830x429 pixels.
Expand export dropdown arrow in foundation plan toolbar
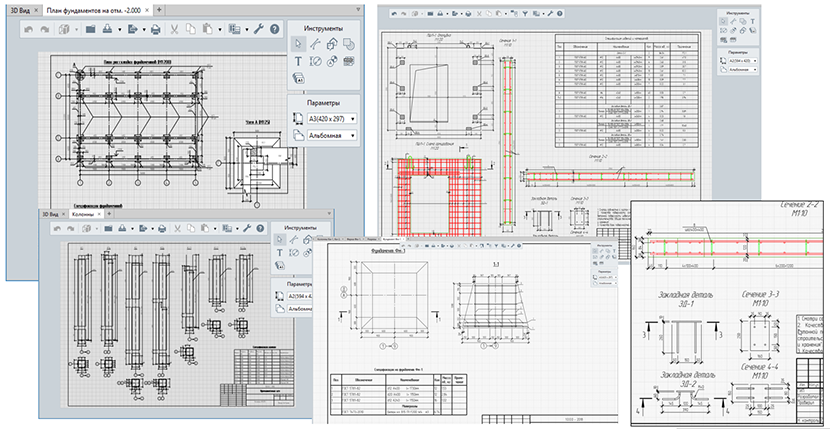point(143,30)
